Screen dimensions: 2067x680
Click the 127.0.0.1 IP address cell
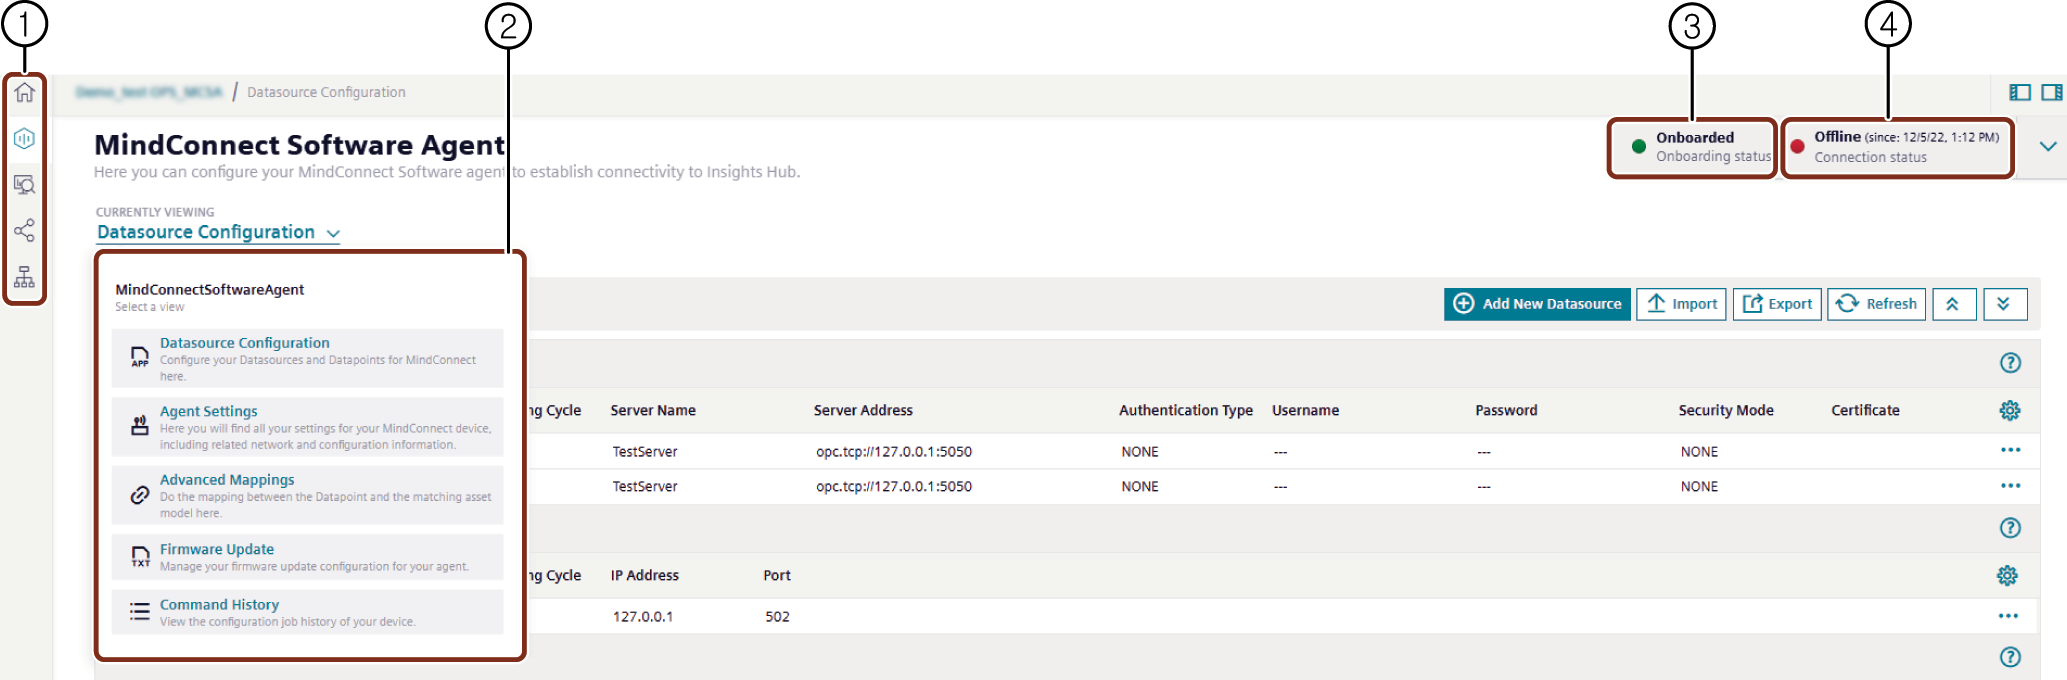click(643, 616)
